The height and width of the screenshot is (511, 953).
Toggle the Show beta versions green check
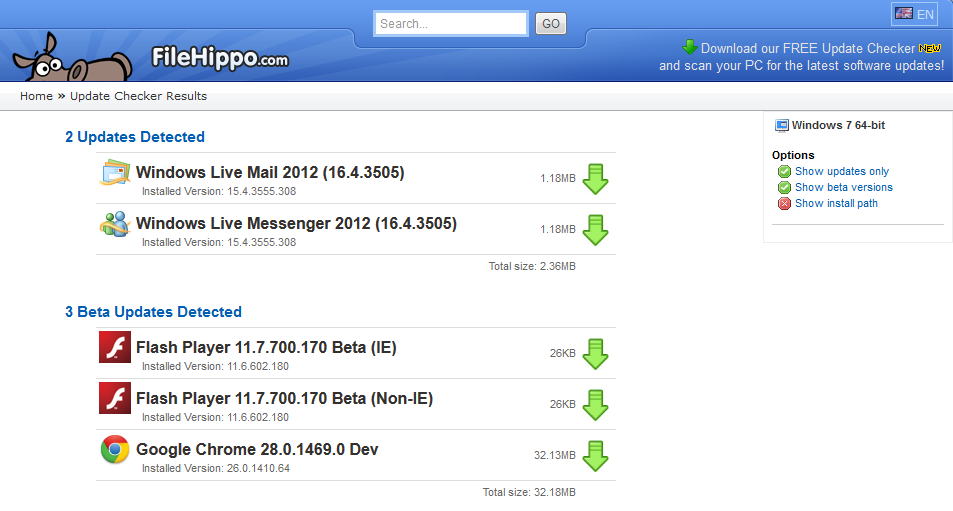784,187
